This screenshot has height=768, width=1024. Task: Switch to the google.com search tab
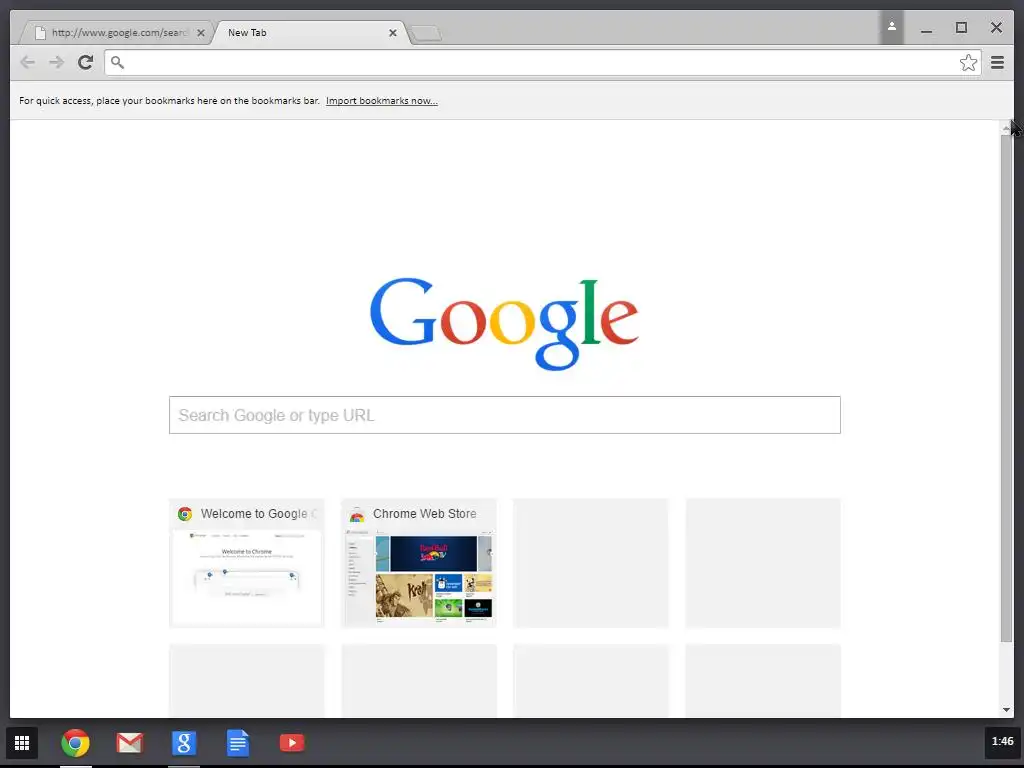[116, 33]
